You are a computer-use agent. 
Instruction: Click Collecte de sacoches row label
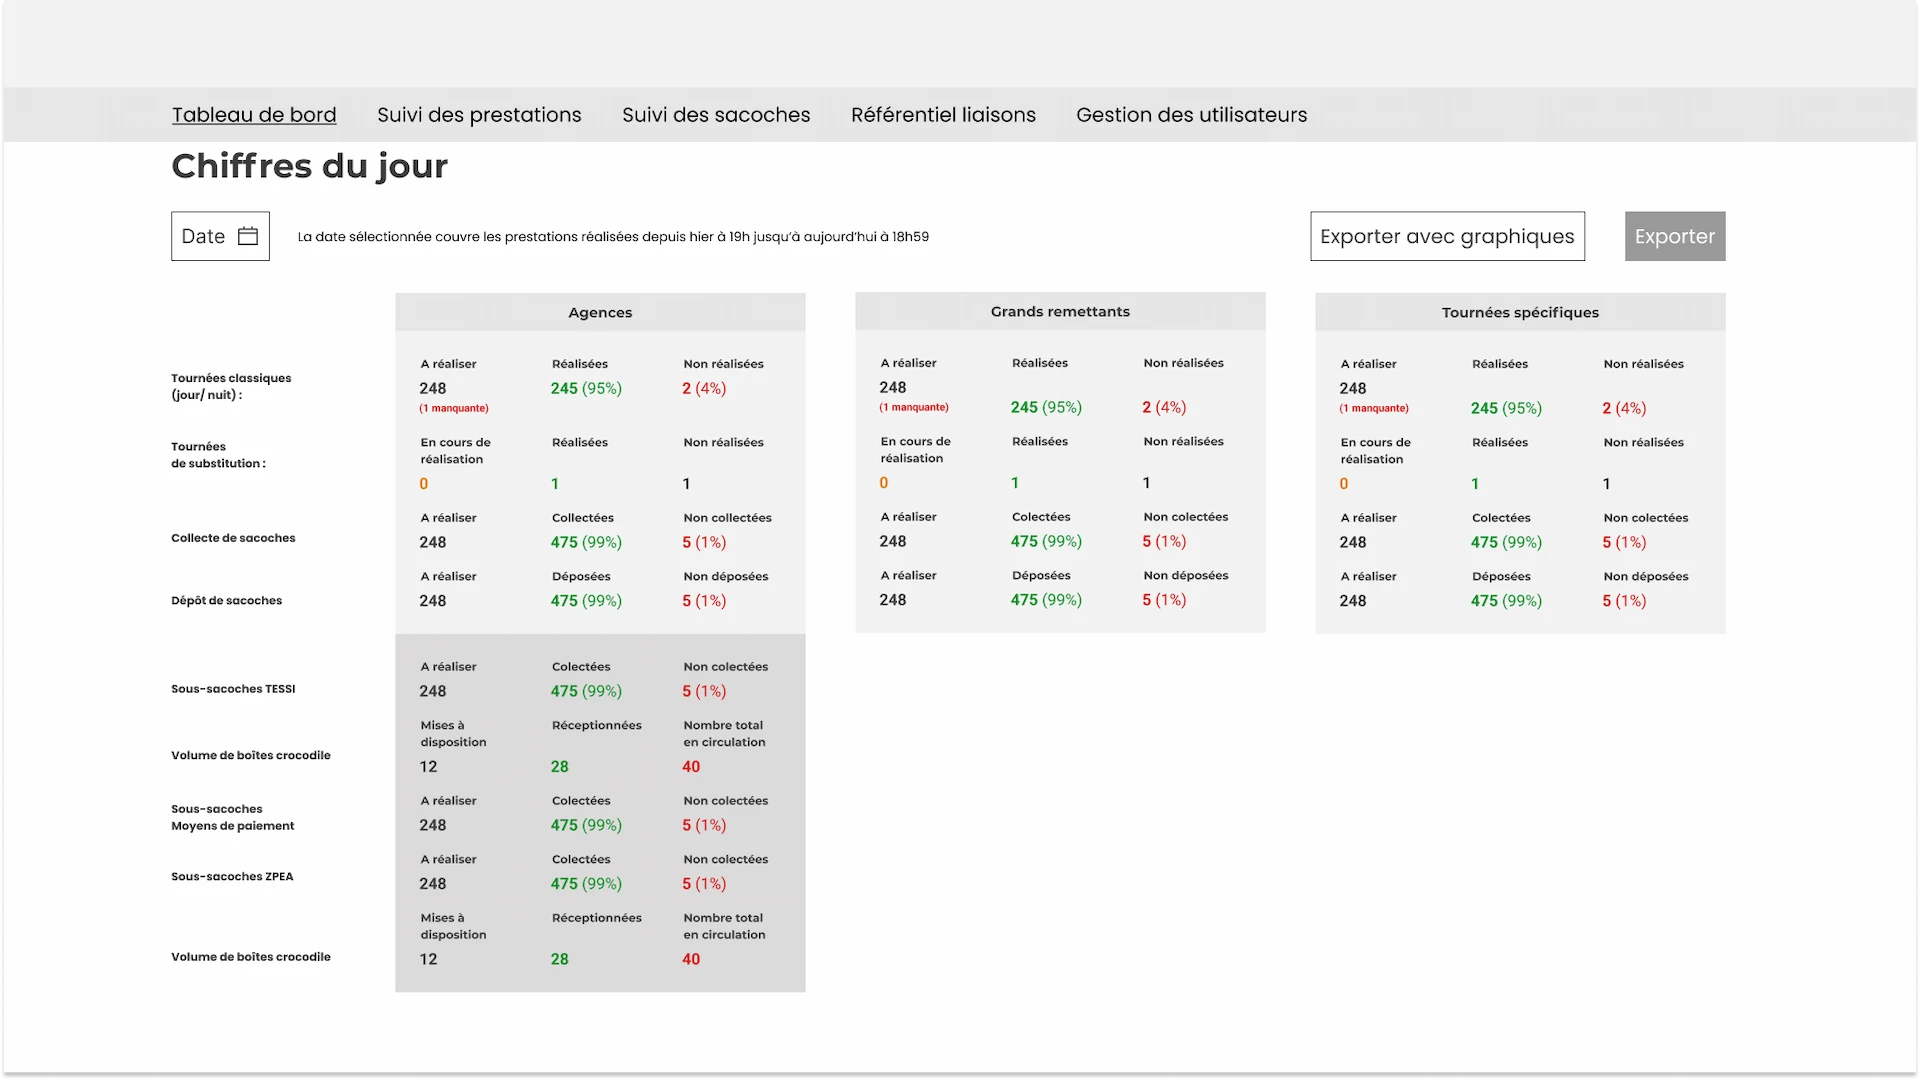pos(233,538)
